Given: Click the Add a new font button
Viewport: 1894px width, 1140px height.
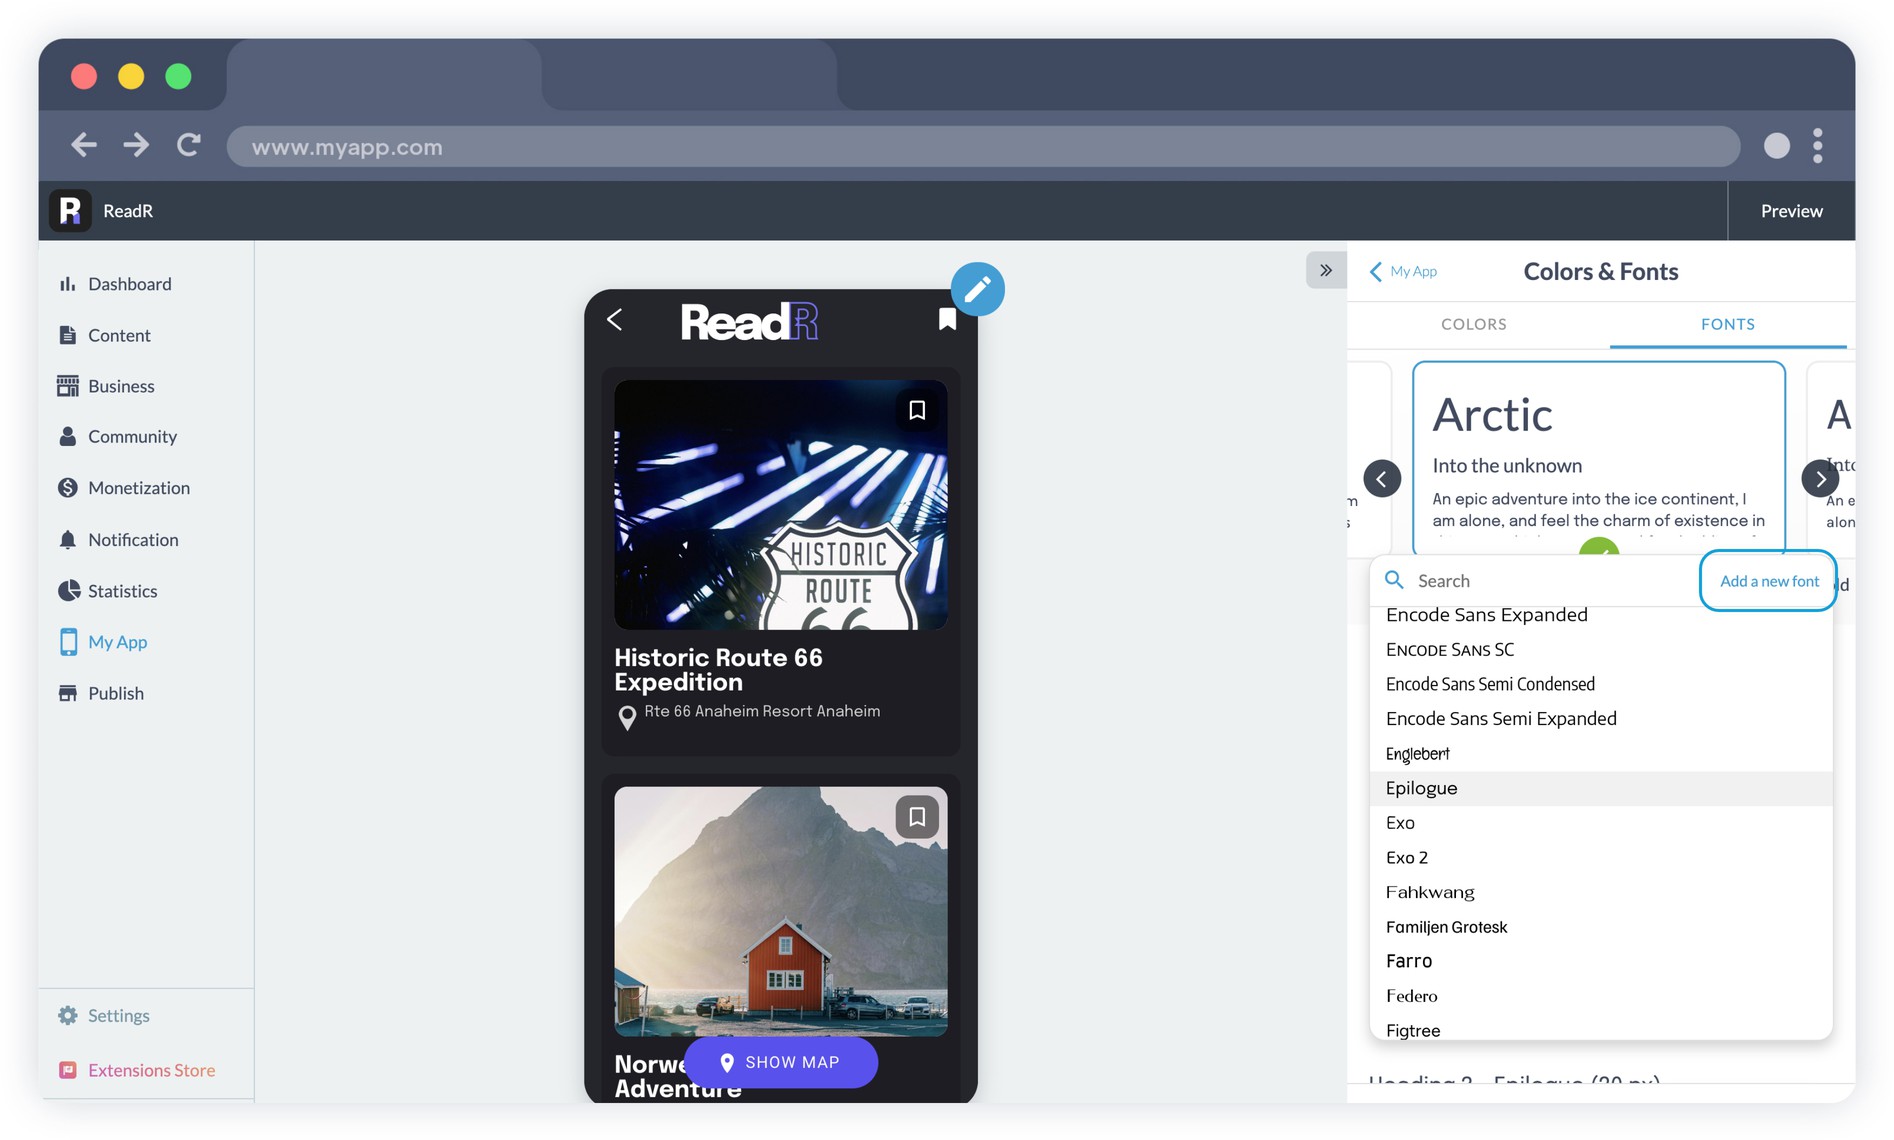Looking at the screenshot, I should point(1768,581).
